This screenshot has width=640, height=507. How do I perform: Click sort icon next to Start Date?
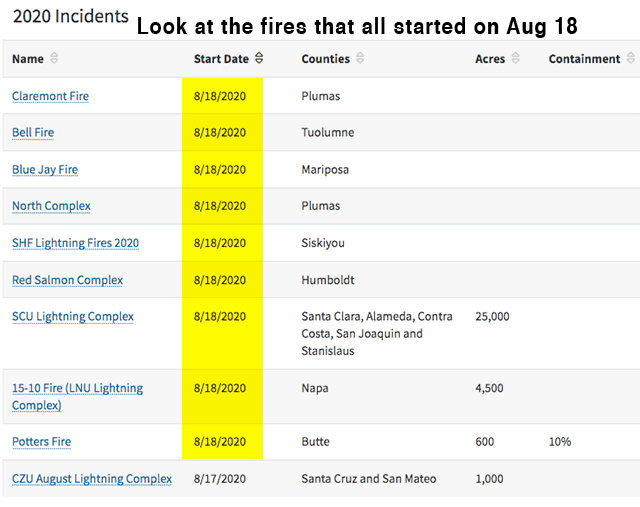tap(259, 59)
